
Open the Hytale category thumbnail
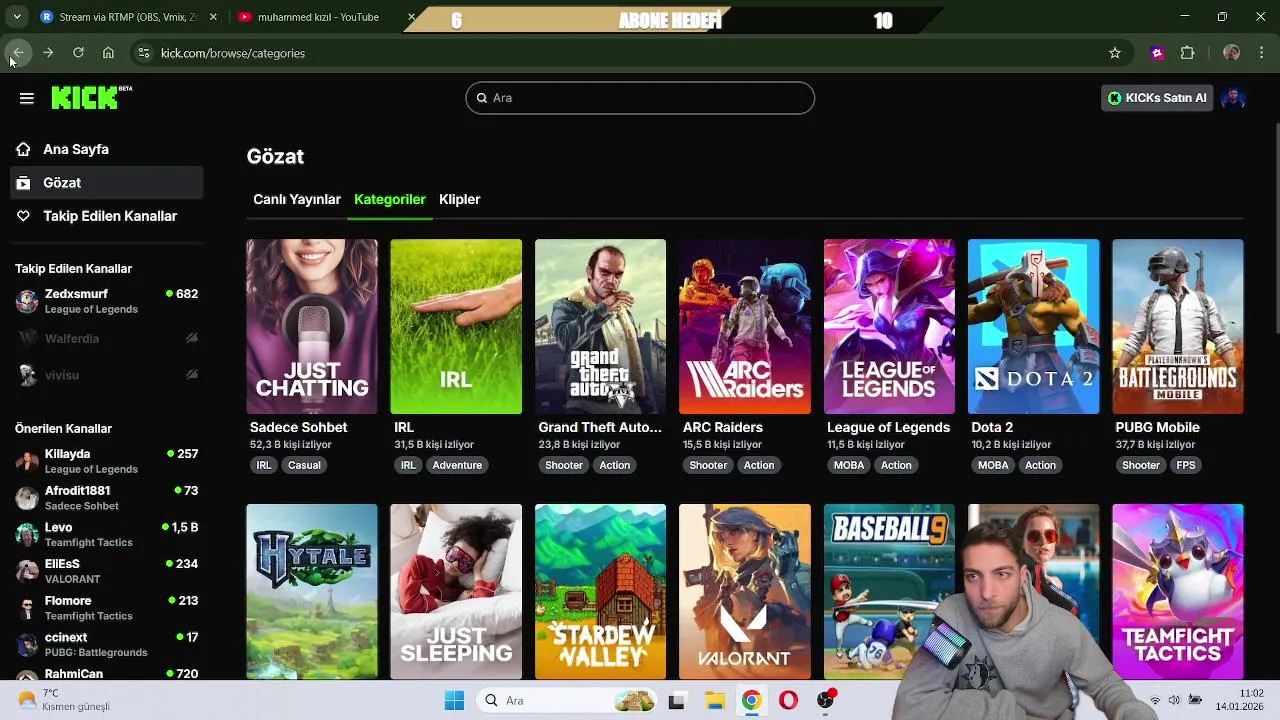312,591
